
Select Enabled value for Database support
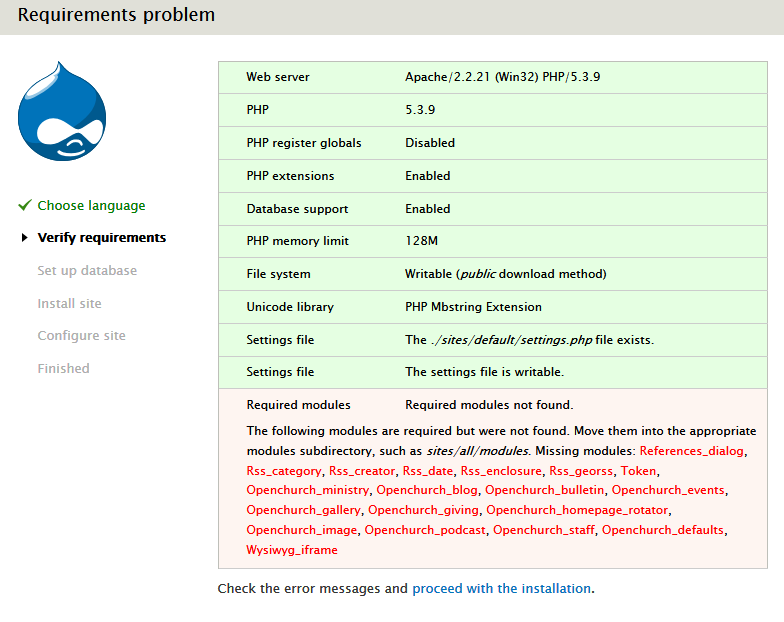pyautogui.click(x=428, y=209)
